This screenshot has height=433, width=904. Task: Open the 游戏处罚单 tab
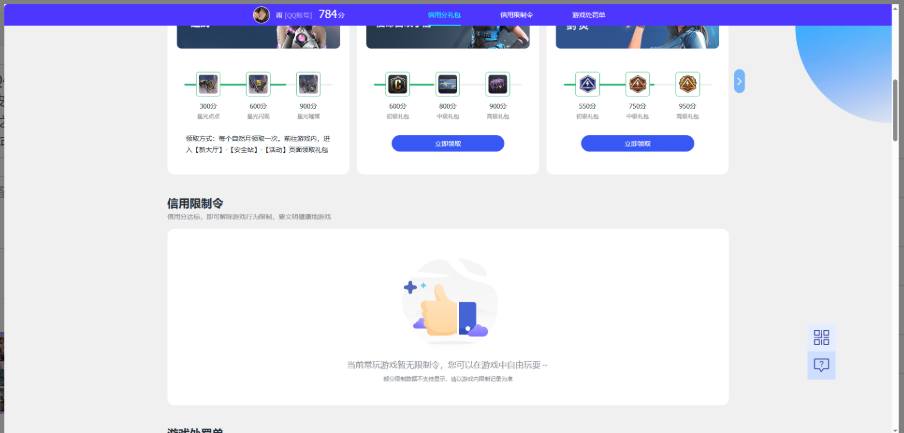click(x=589, y=15)
